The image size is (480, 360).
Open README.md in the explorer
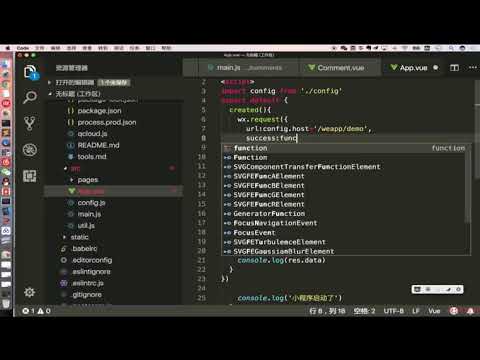coord(98,145)
